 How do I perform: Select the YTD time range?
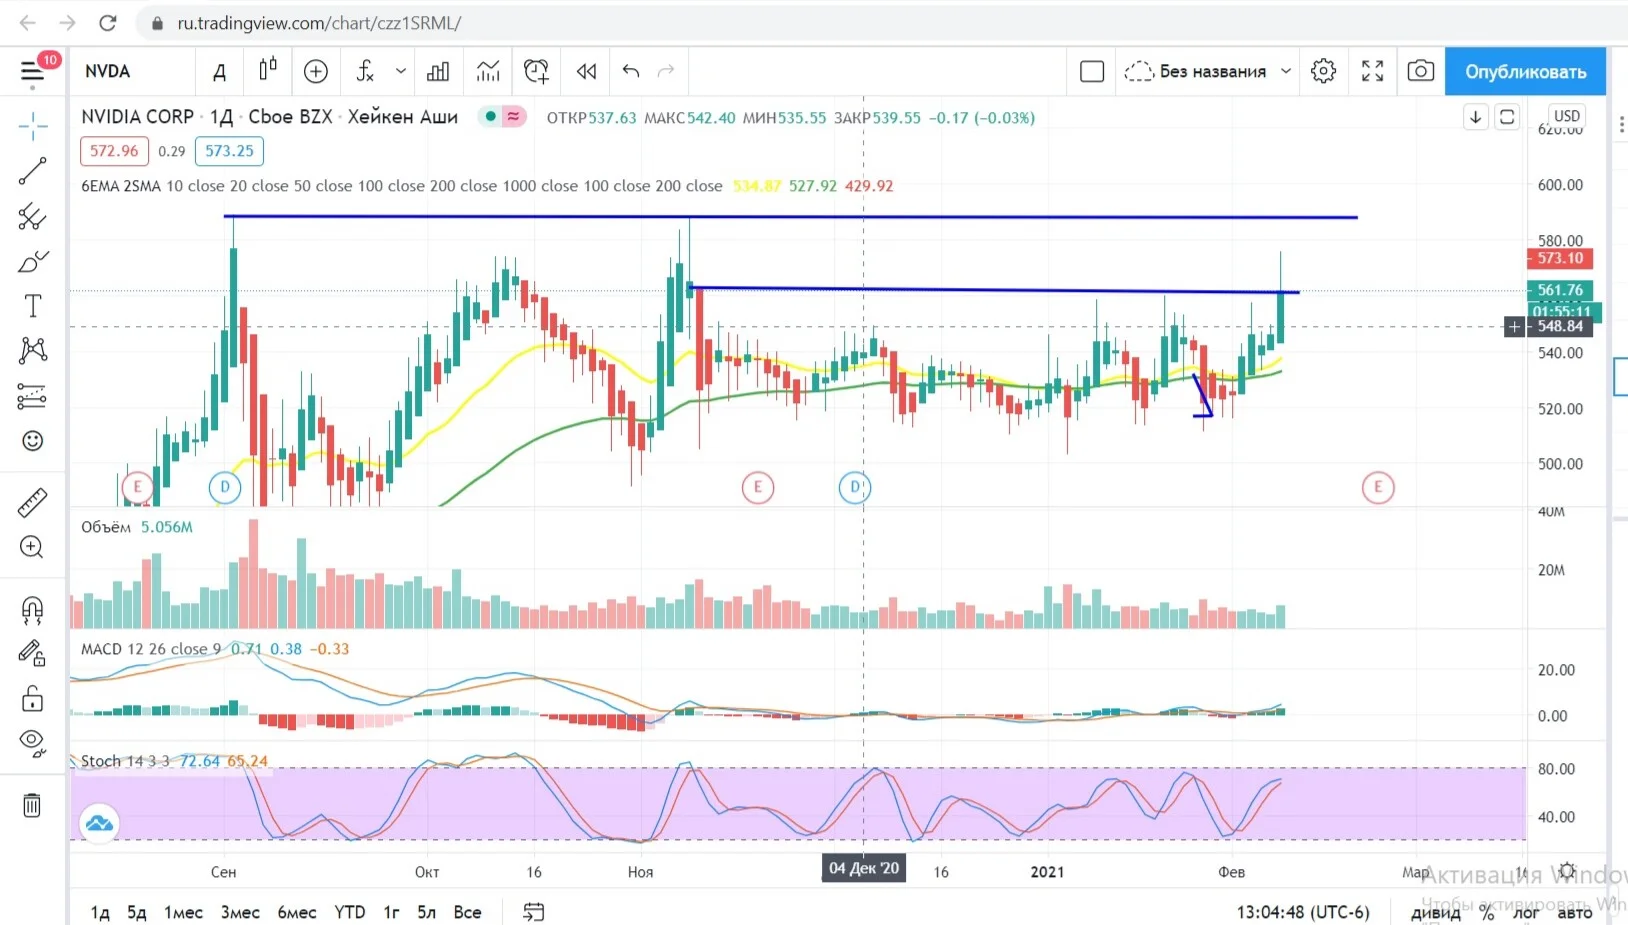click(x=350, y=912)
